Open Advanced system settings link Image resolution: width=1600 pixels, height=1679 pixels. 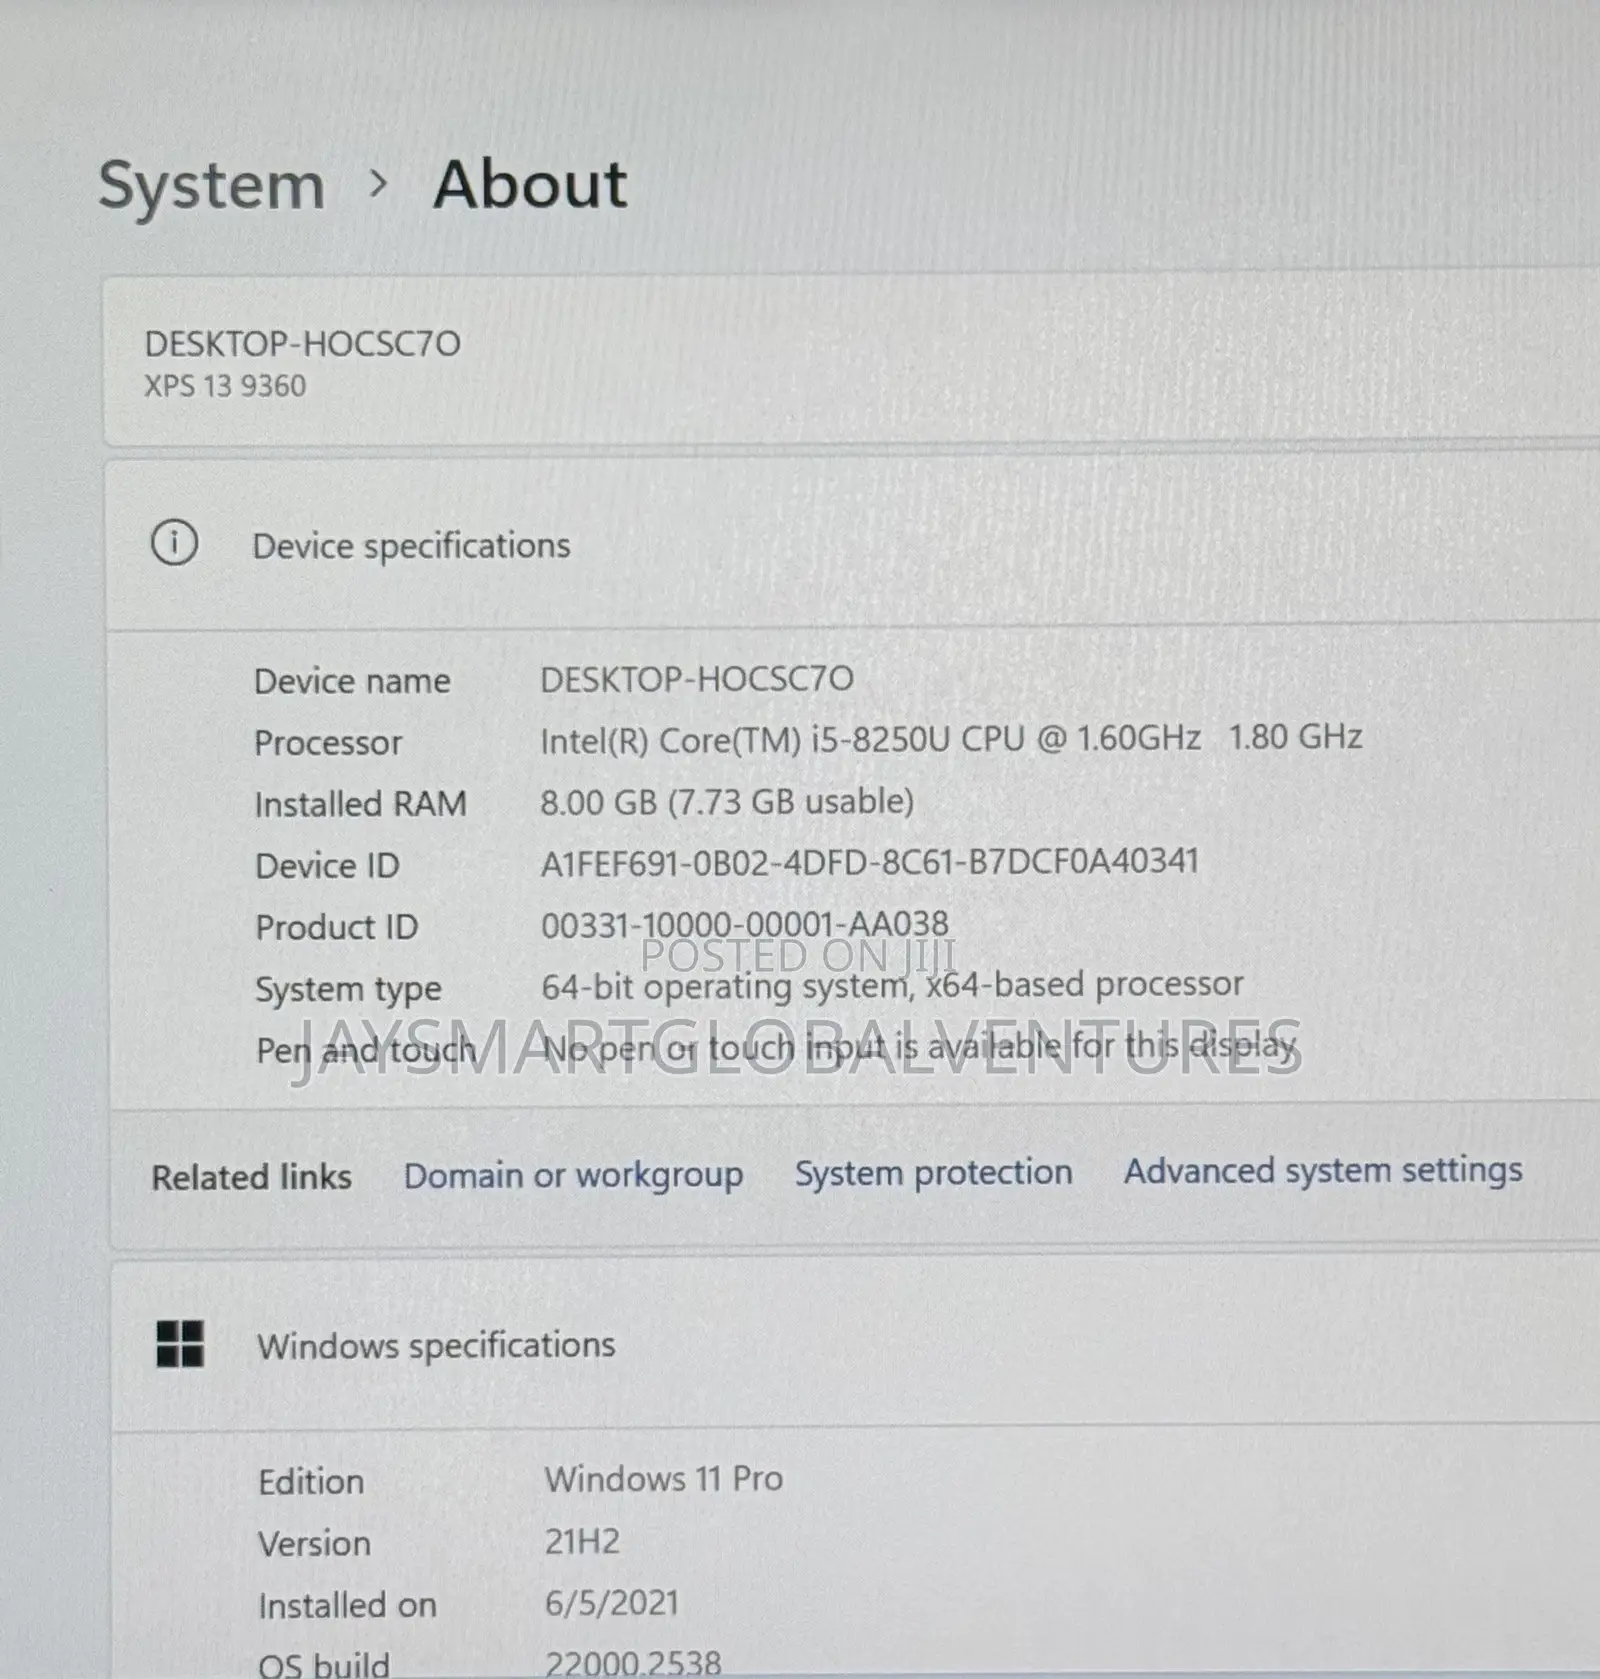click(1323, 1170)
